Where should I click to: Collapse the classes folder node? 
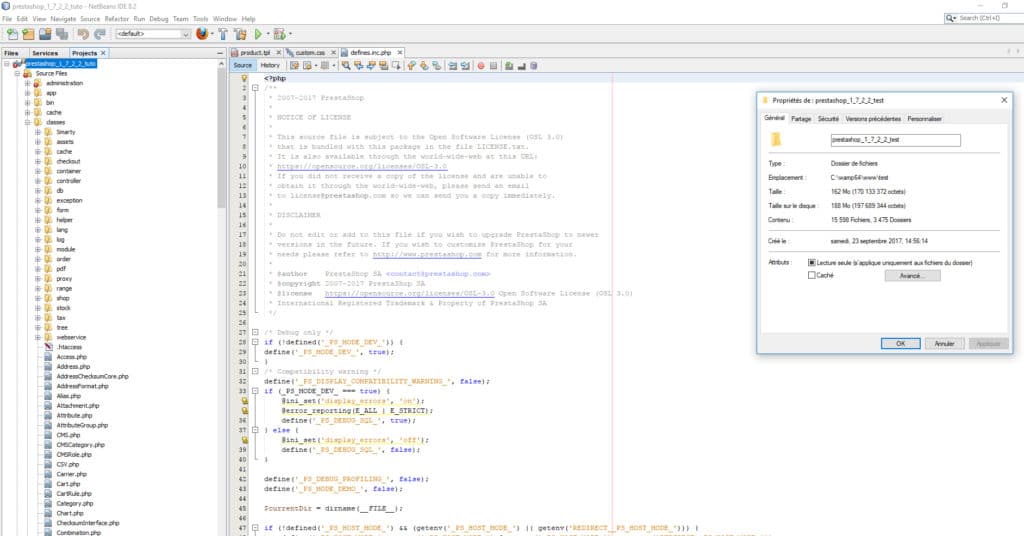tap(28, 122)
